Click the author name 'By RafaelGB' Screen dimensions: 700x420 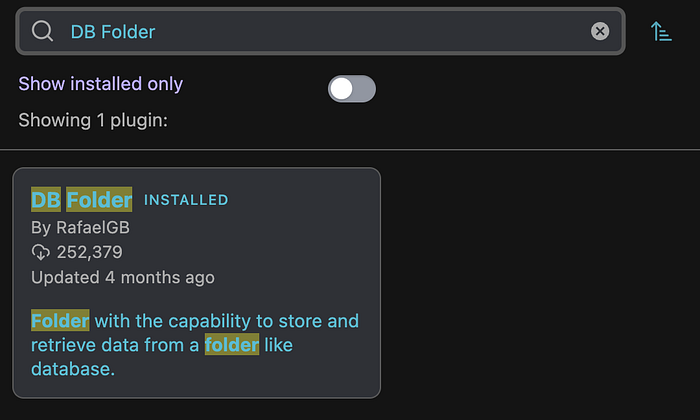pyautogui.click(x=80, y=227)
